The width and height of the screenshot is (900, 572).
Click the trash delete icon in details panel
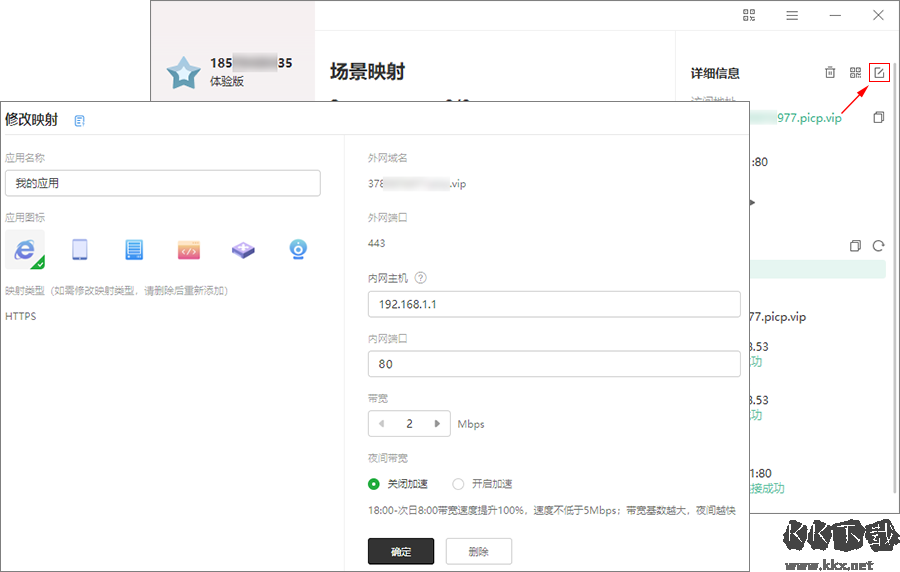[830, 72]
